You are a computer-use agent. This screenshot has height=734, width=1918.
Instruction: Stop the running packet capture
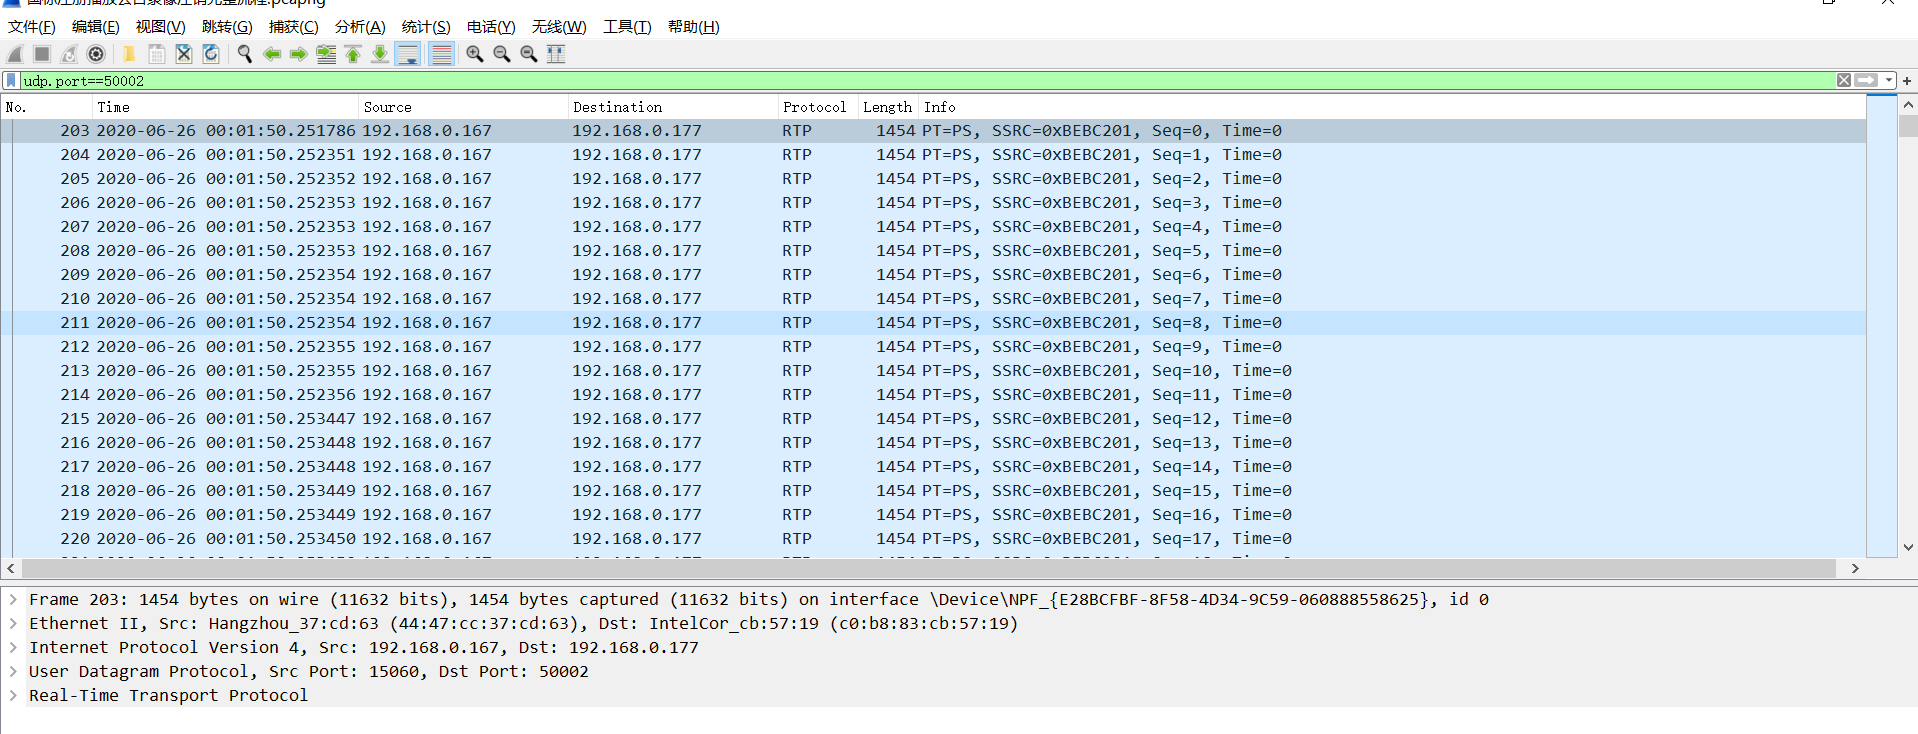point(42,54)
